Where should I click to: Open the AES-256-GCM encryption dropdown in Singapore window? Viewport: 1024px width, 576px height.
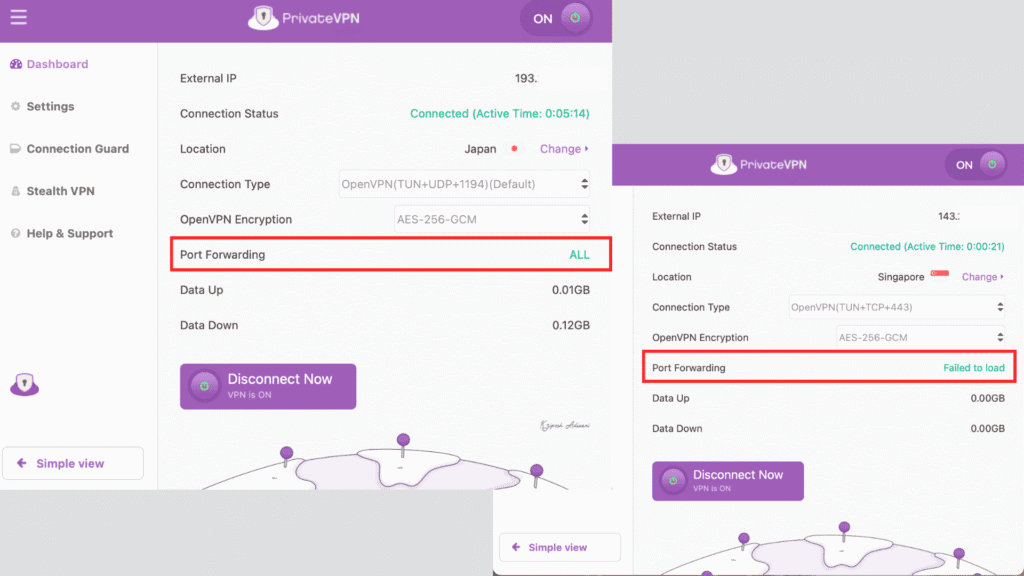pos(921,338)
